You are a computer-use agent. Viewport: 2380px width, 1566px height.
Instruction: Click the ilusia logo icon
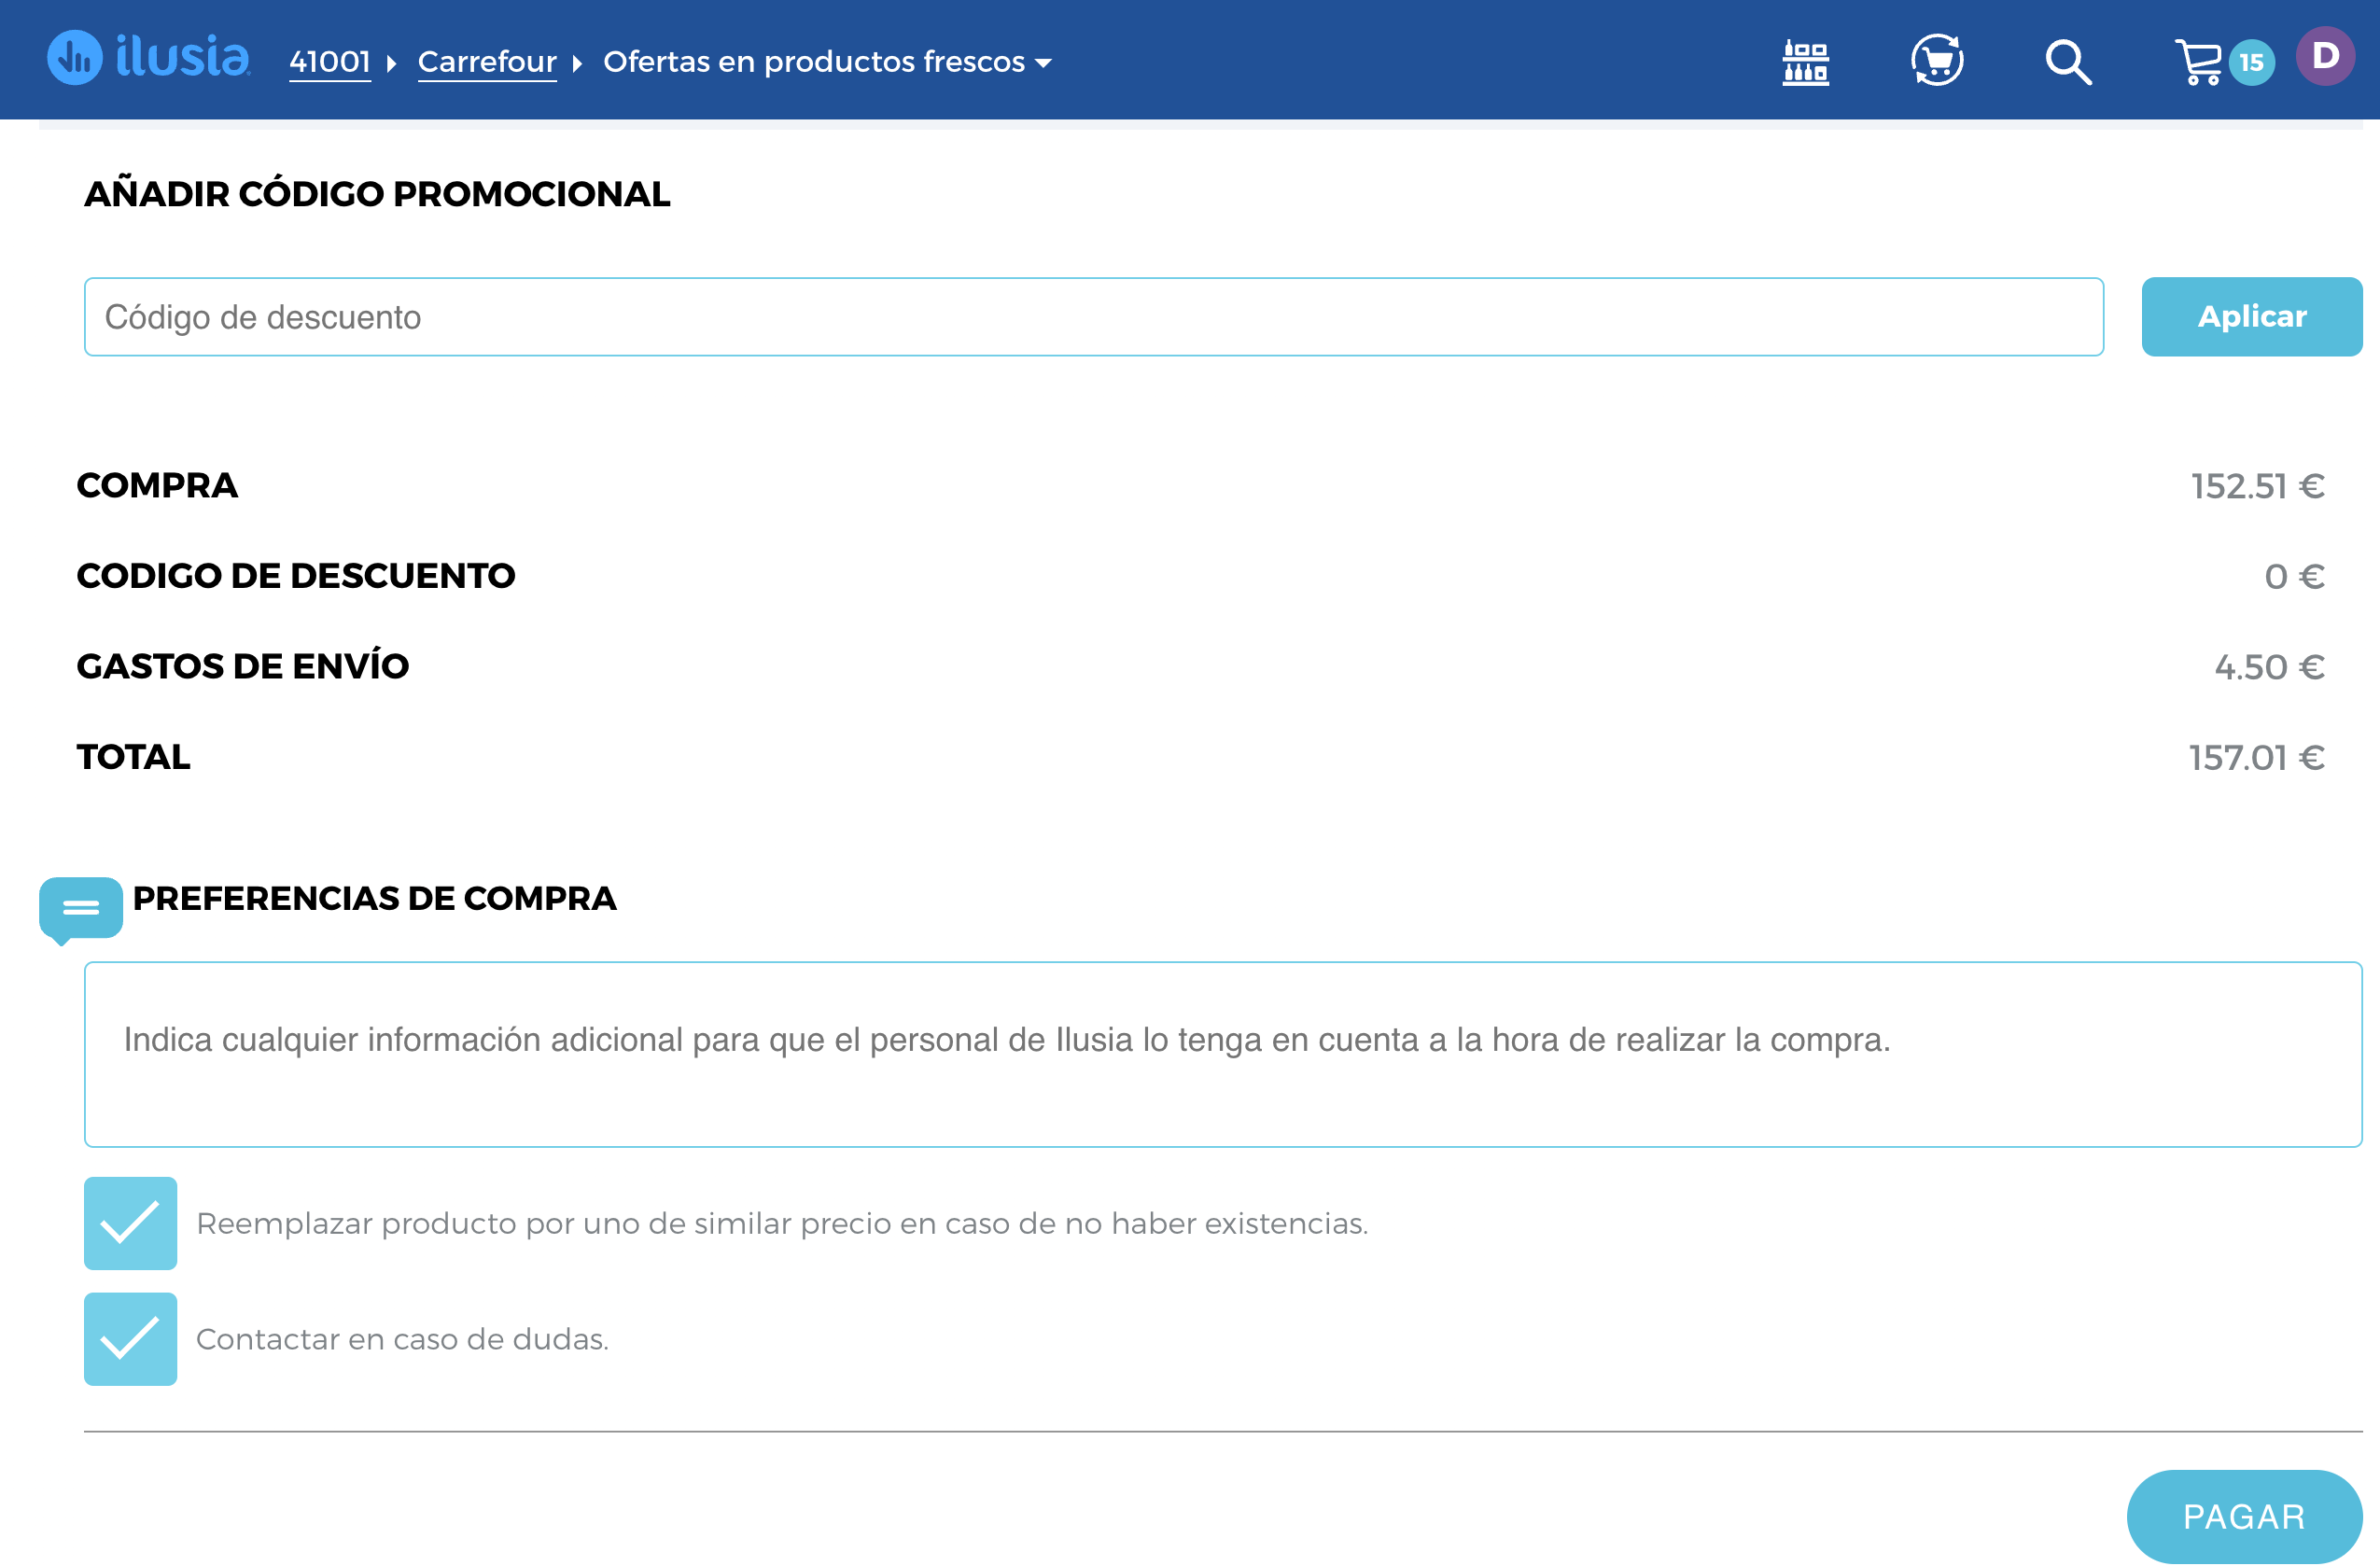point(75,58)
